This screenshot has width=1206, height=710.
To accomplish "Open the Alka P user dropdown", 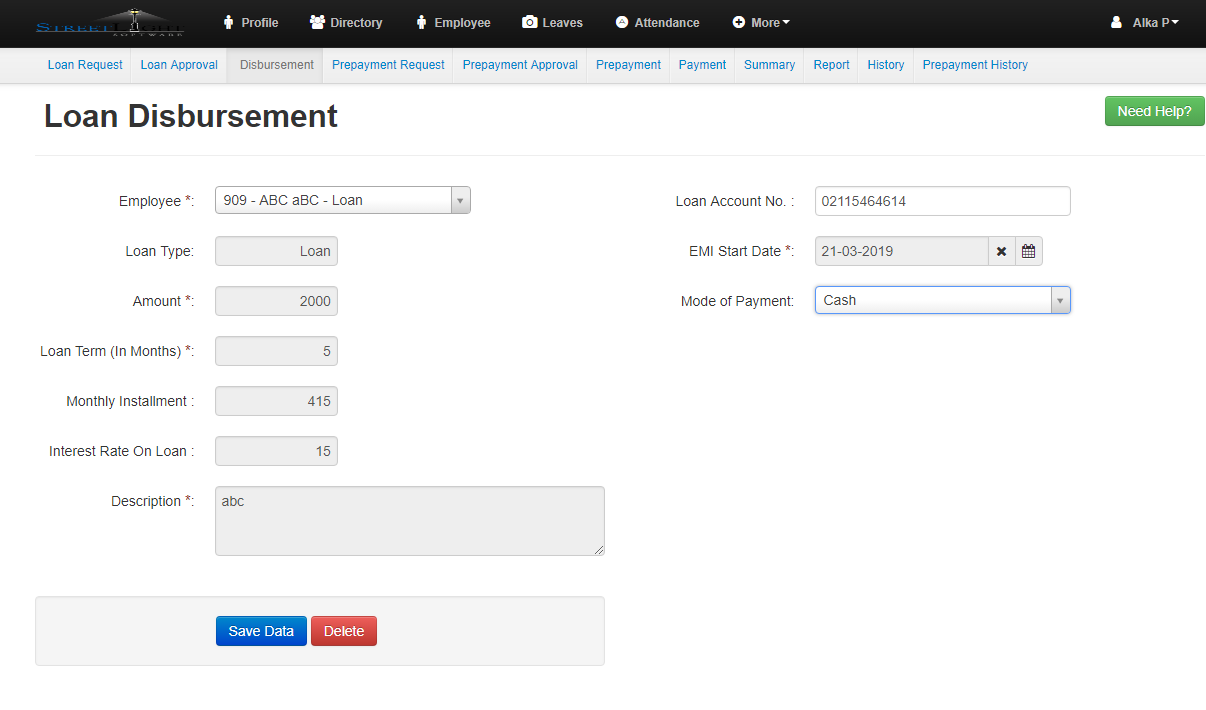I will [1145, 22].
